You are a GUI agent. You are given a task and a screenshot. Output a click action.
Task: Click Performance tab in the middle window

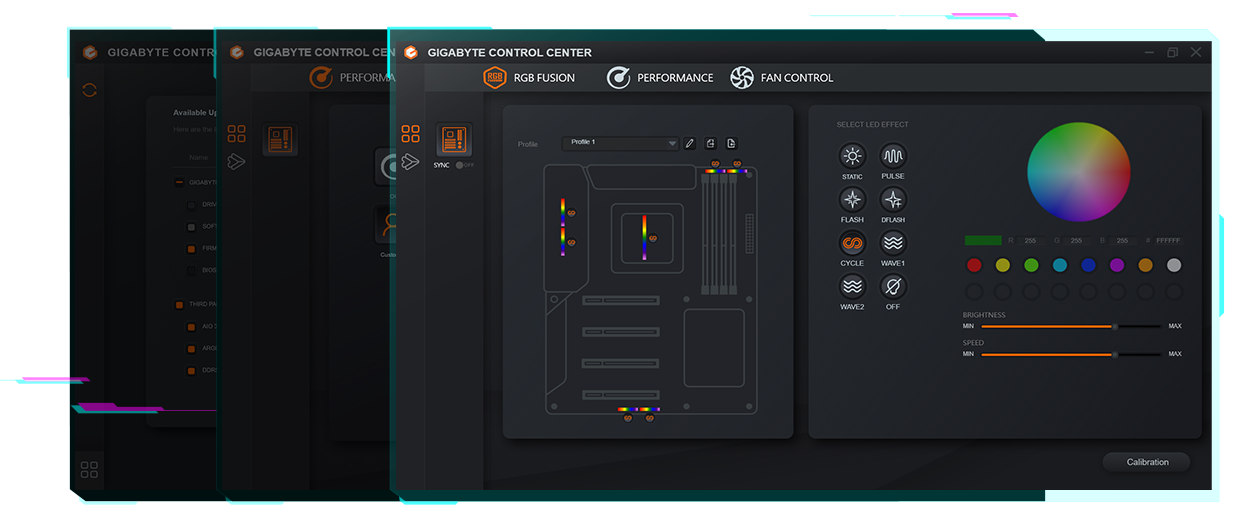click(x=352, y=78)
